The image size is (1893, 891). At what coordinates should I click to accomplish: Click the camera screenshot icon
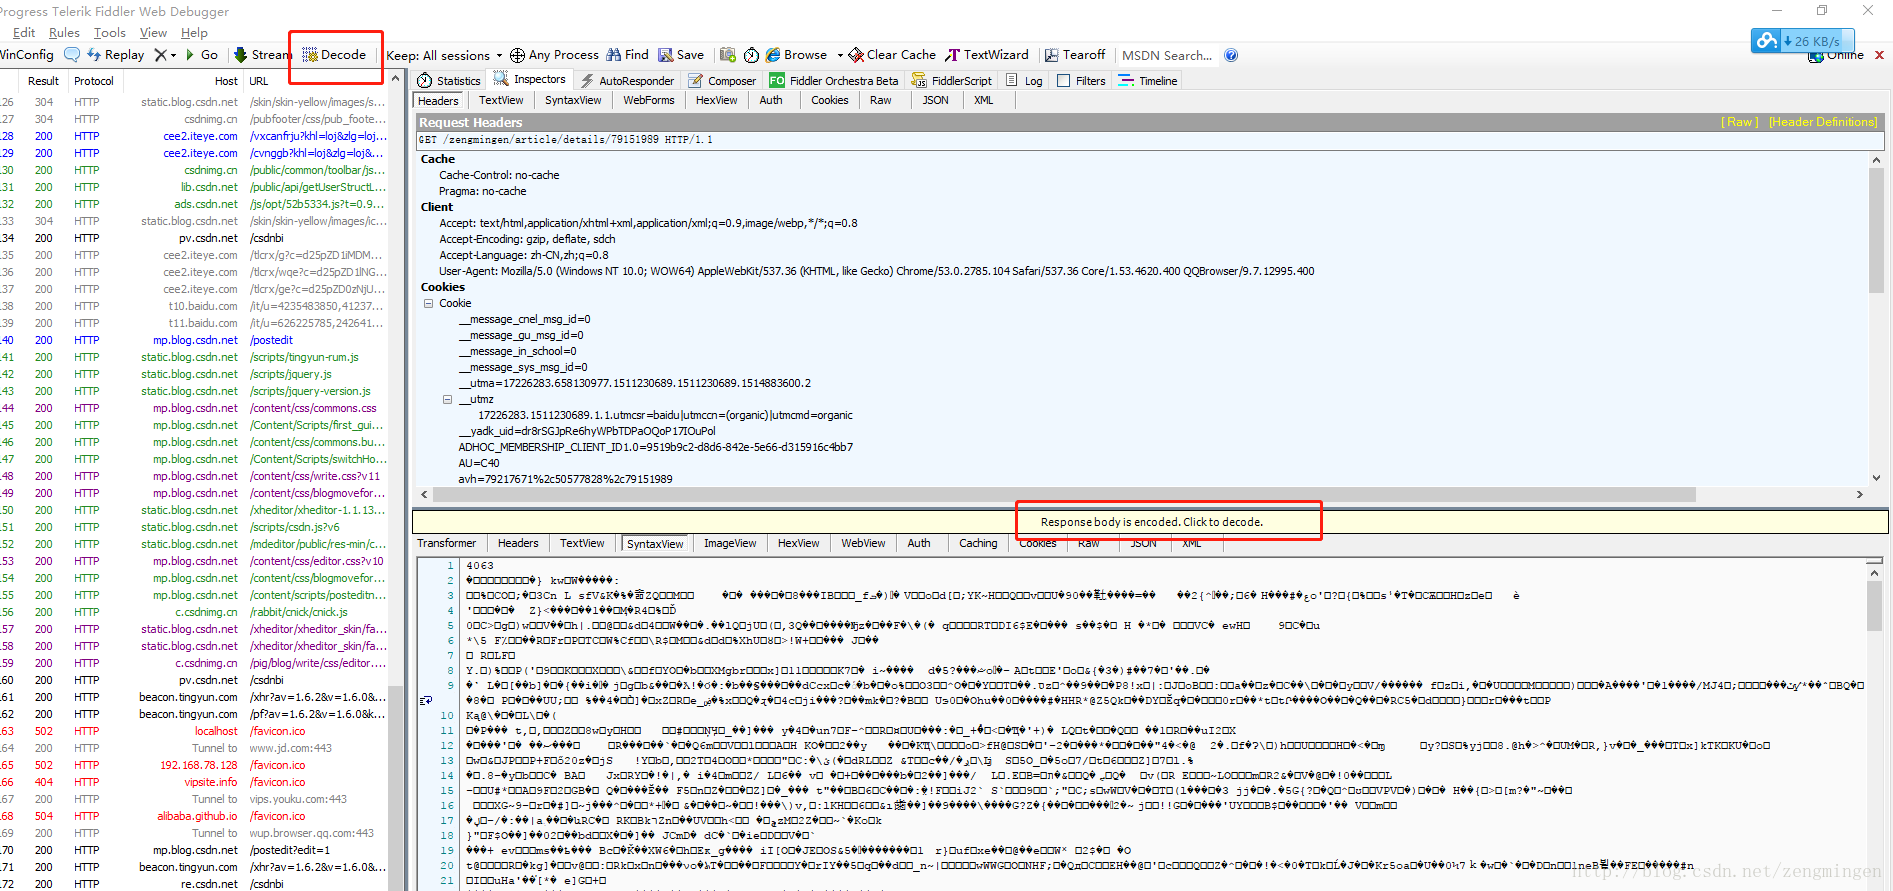tap(728, 55)
